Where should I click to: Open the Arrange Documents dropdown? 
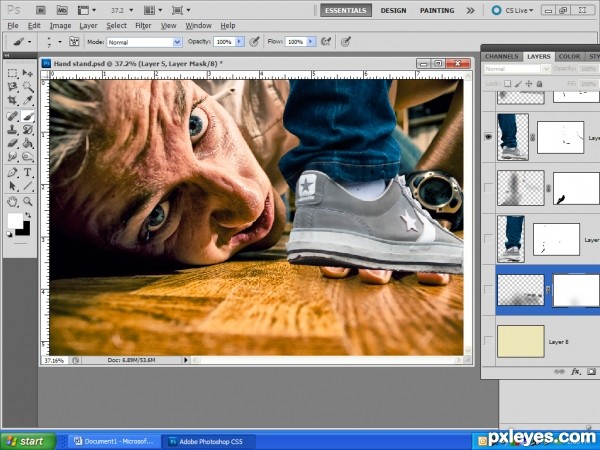(153, 10)
